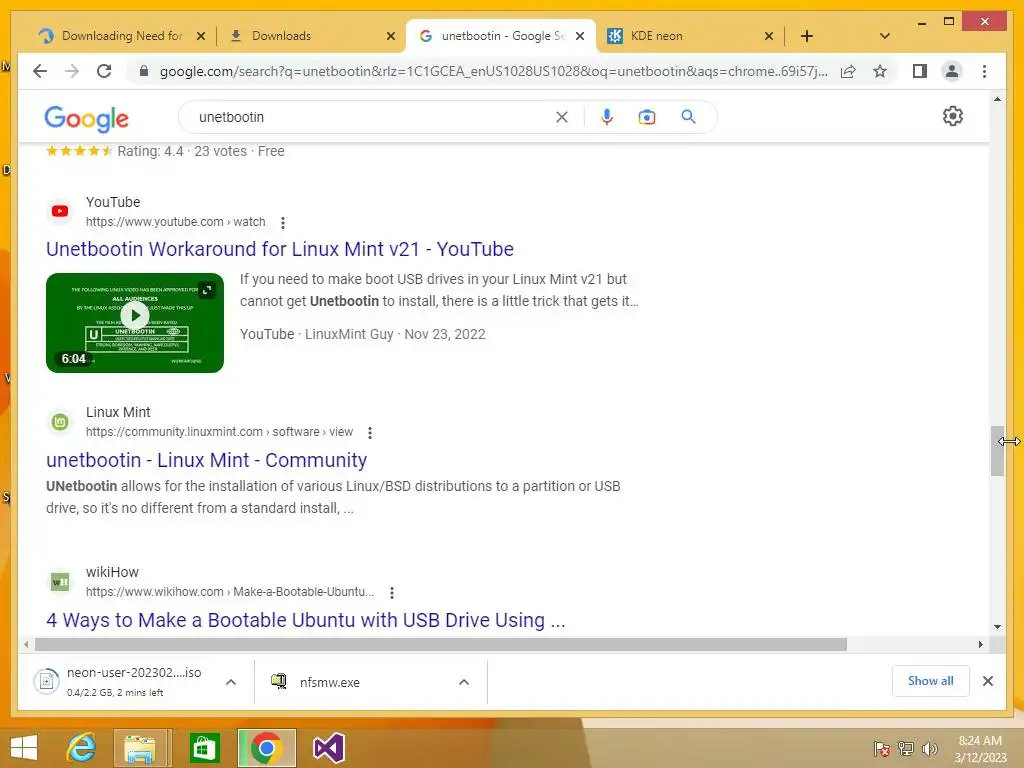The height and width of the screenshot is (768, 1024).
Task: Open more options for the YouTube result
Action: (x=283, y=223)
